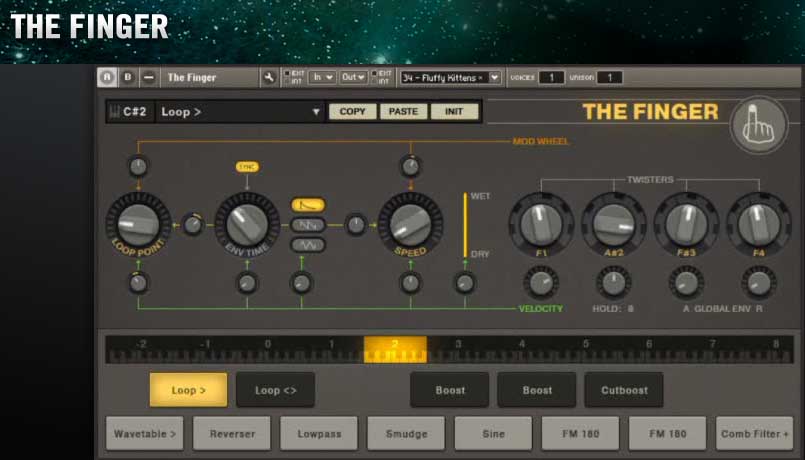Image resolution: width=805 pixels, height=460 pixels.
Task: Click the Wet/Dry vertical slider
Action: (x=466, y=225)
